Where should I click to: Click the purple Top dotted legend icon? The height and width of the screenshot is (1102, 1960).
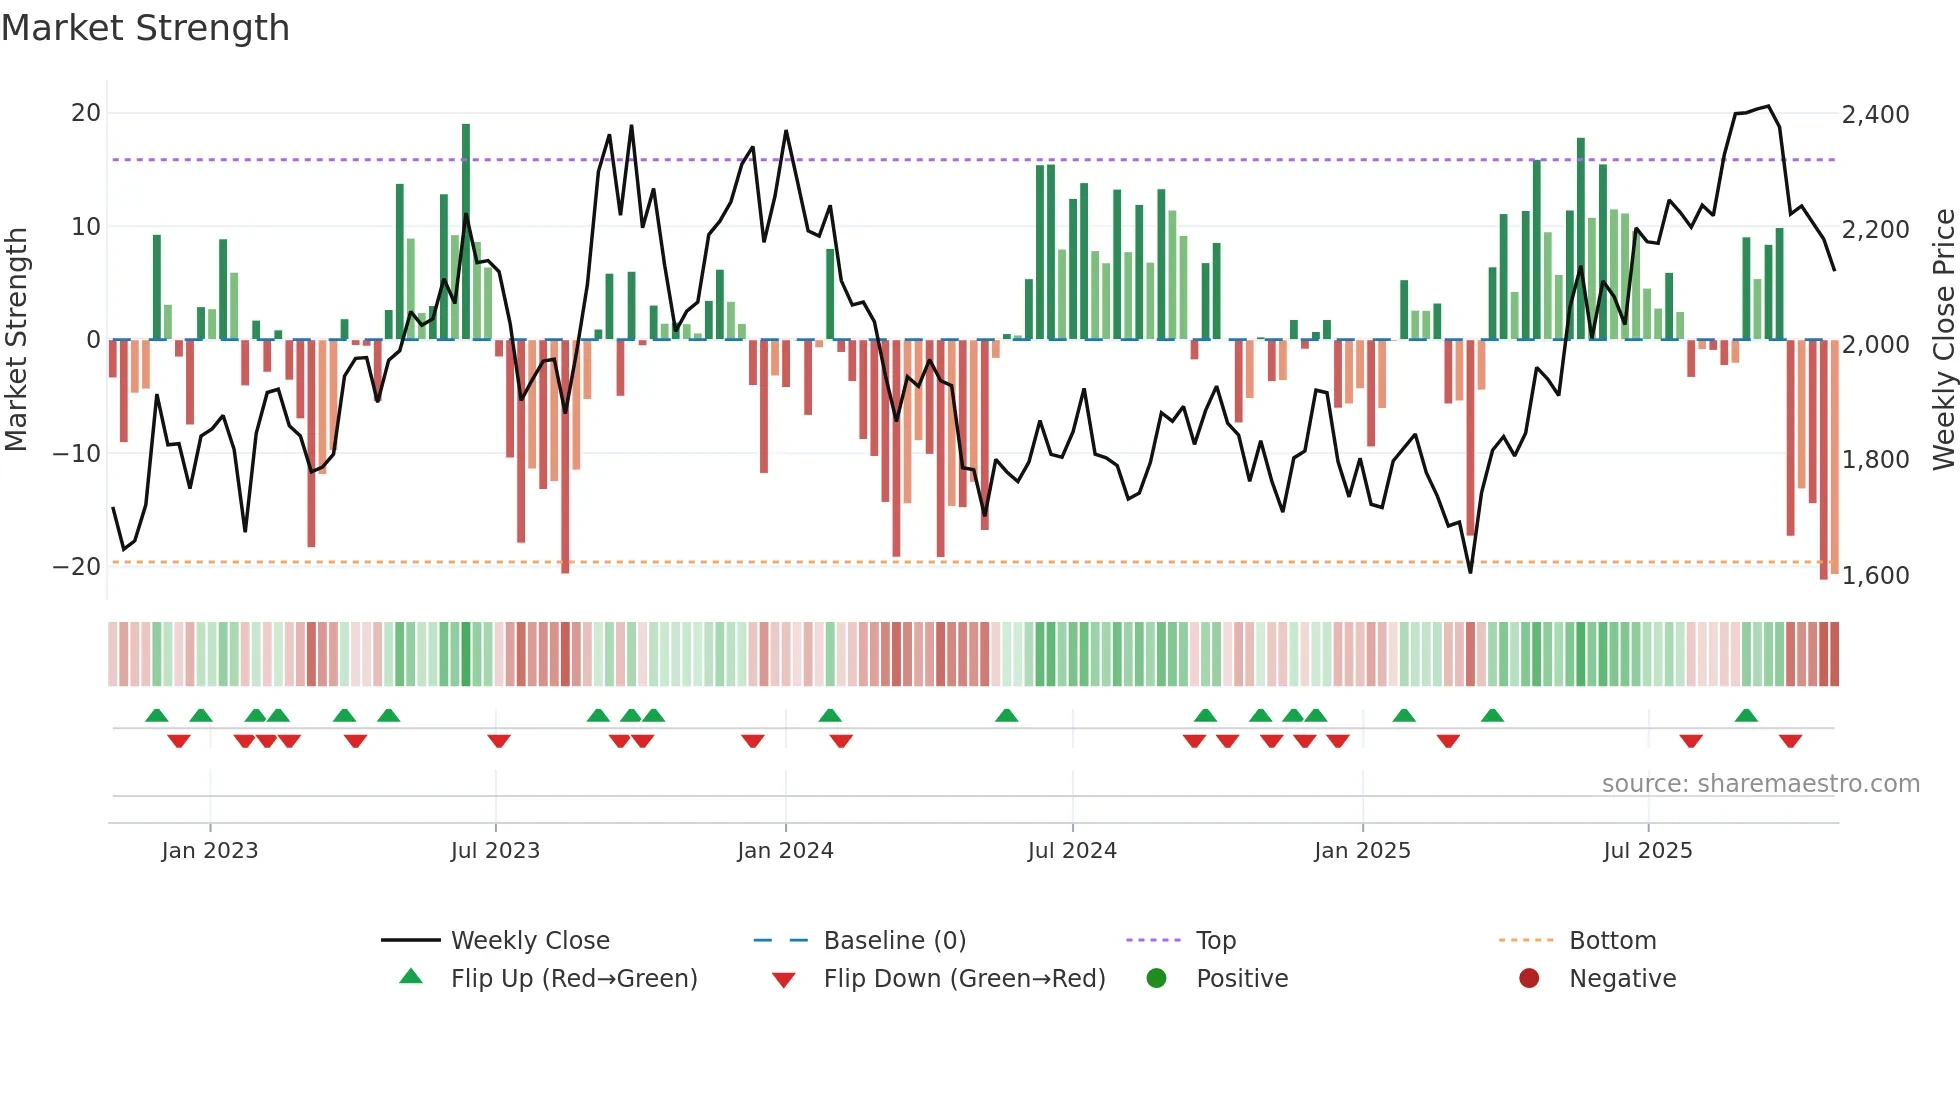(x=1153, y=940)
